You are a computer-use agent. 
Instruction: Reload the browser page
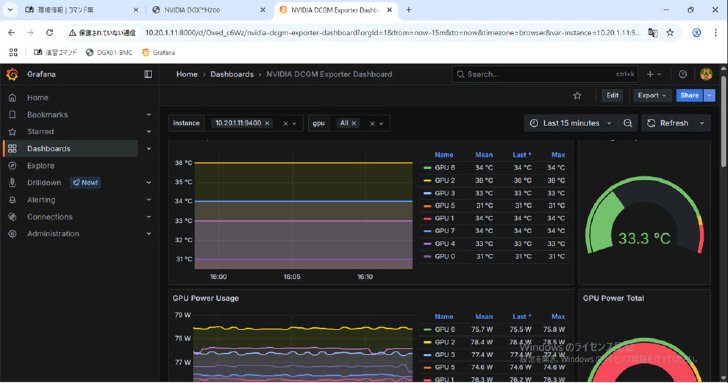(x=49, y=32)
